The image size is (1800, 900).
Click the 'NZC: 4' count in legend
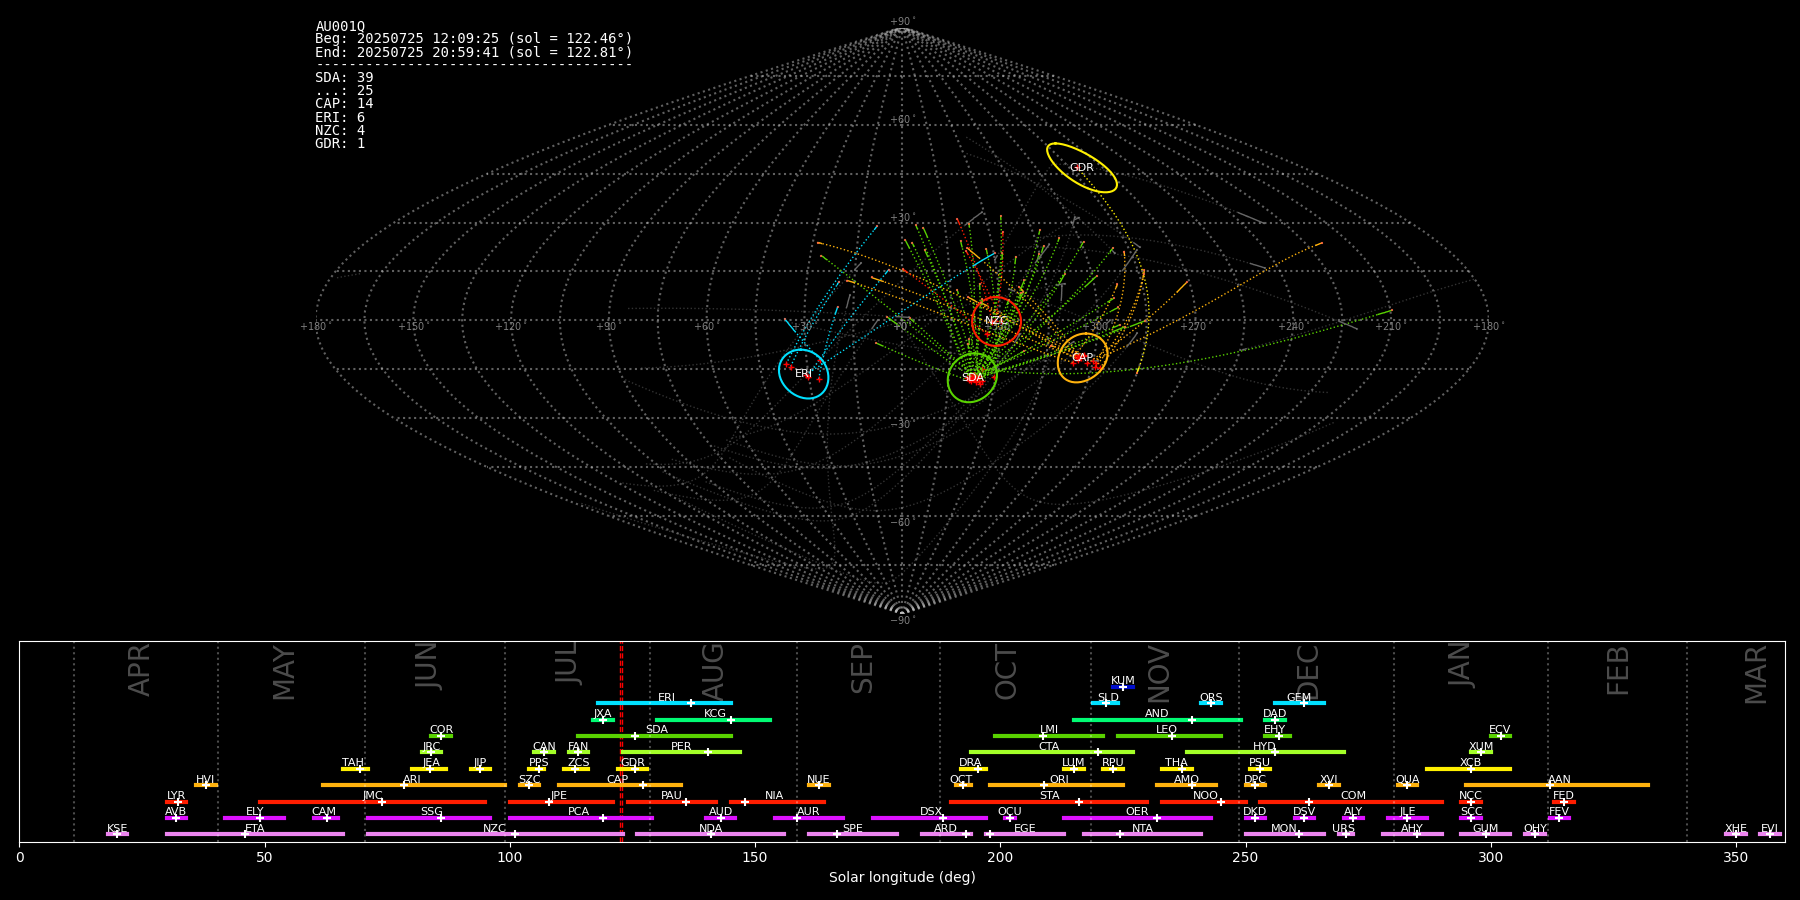click(x=340, y=131)
